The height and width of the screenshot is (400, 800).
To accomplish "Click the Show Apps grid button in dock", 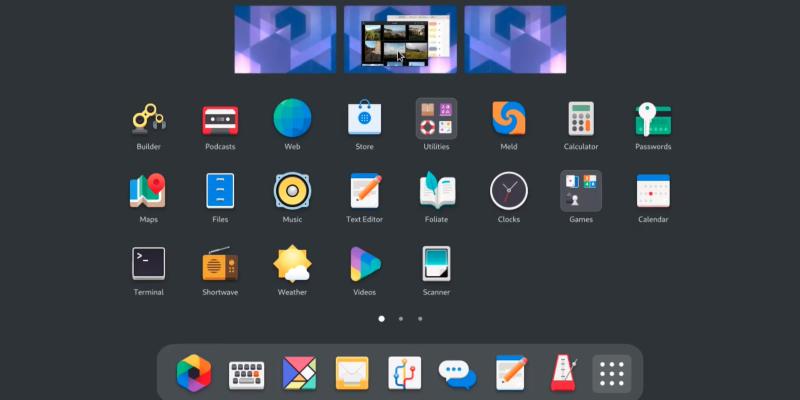I will pyautogui.click(x=611, y=373).
